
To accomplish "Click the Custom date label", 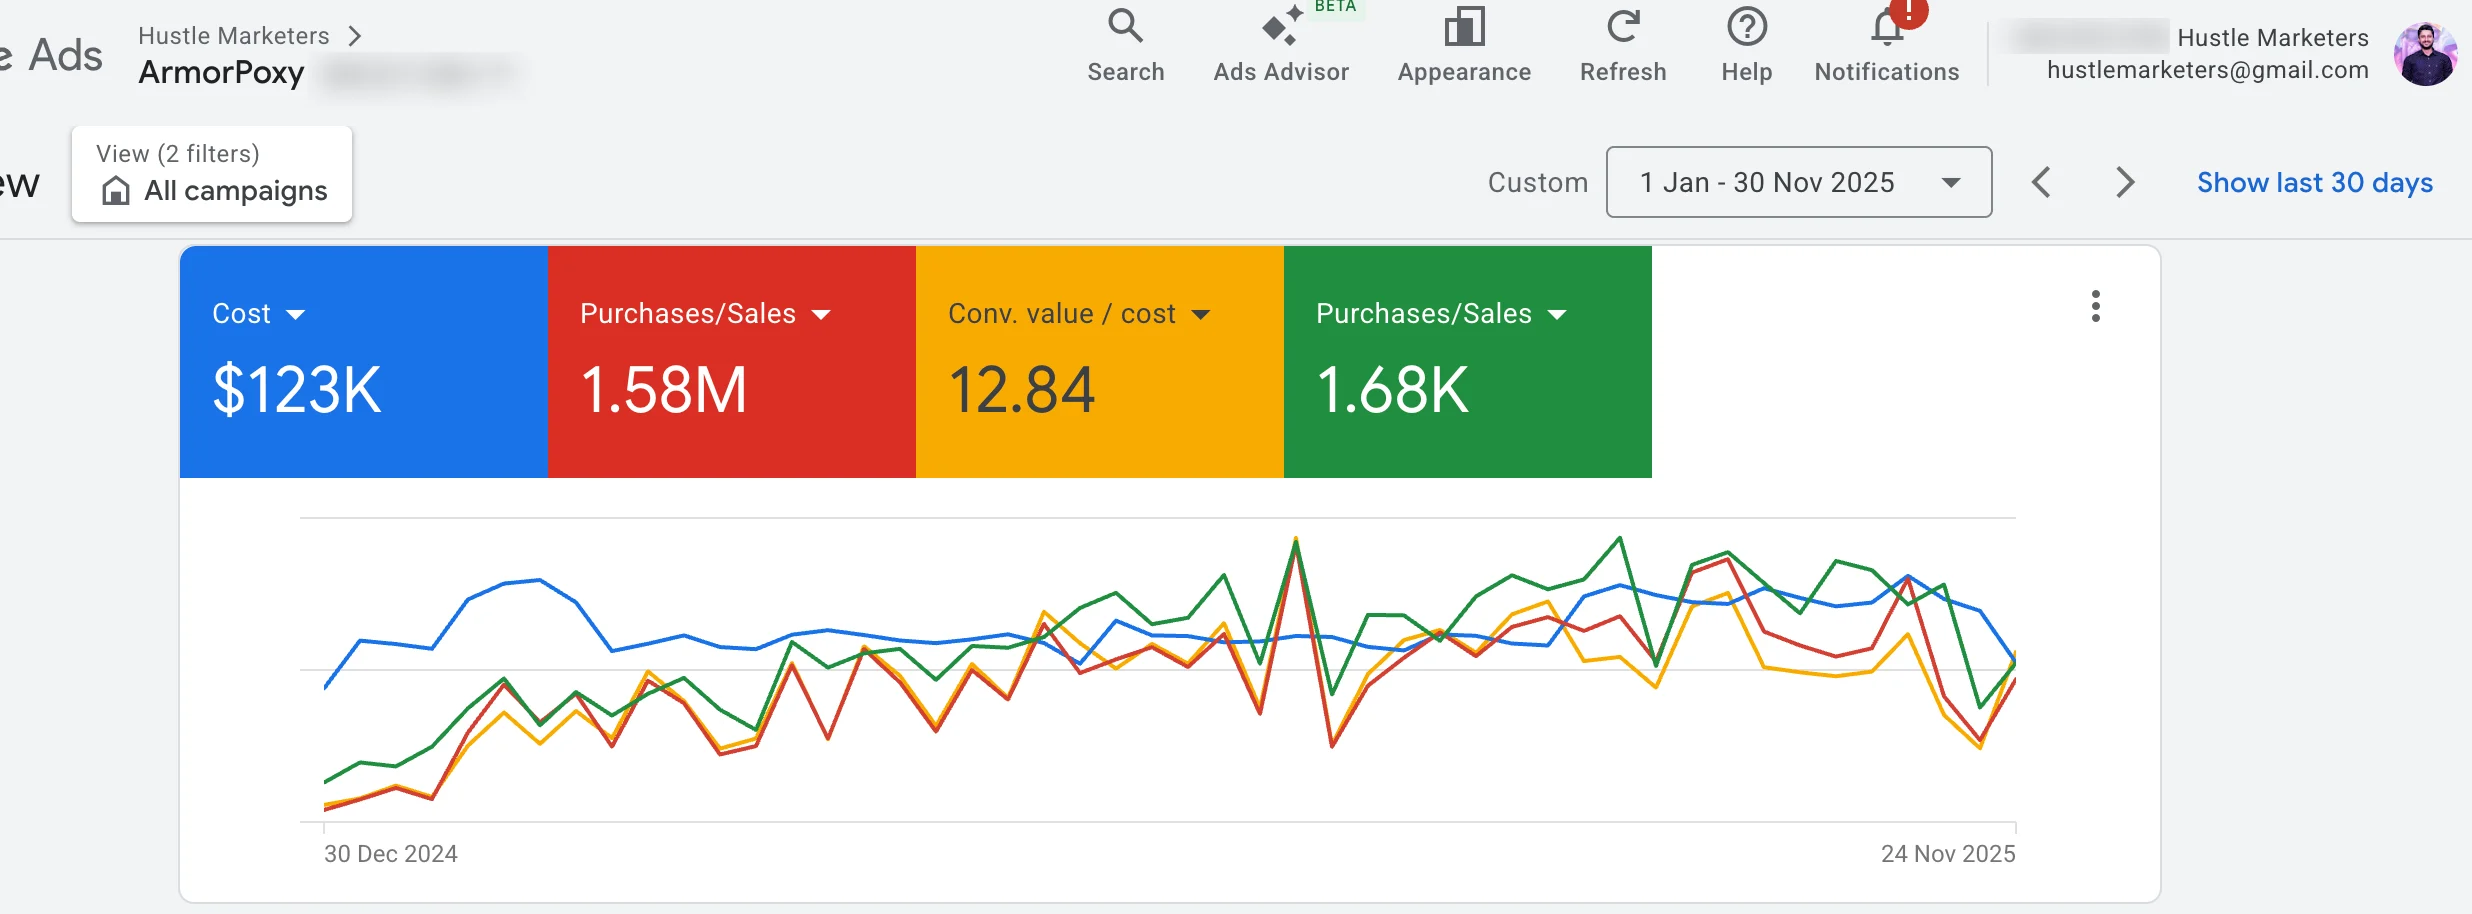I will 1538,182.
